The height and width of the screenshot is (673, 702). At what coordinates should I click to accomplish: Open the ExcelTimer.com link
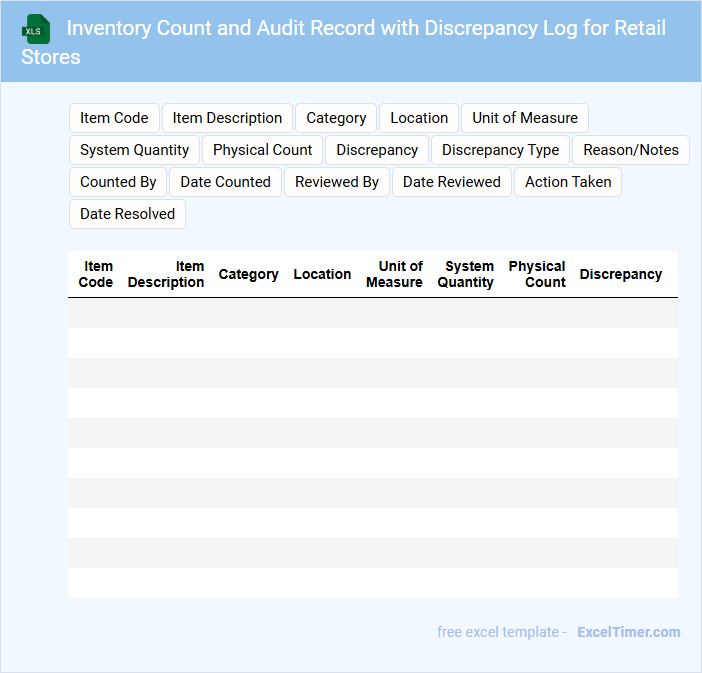pyautogui.click(x=628, y=632)
